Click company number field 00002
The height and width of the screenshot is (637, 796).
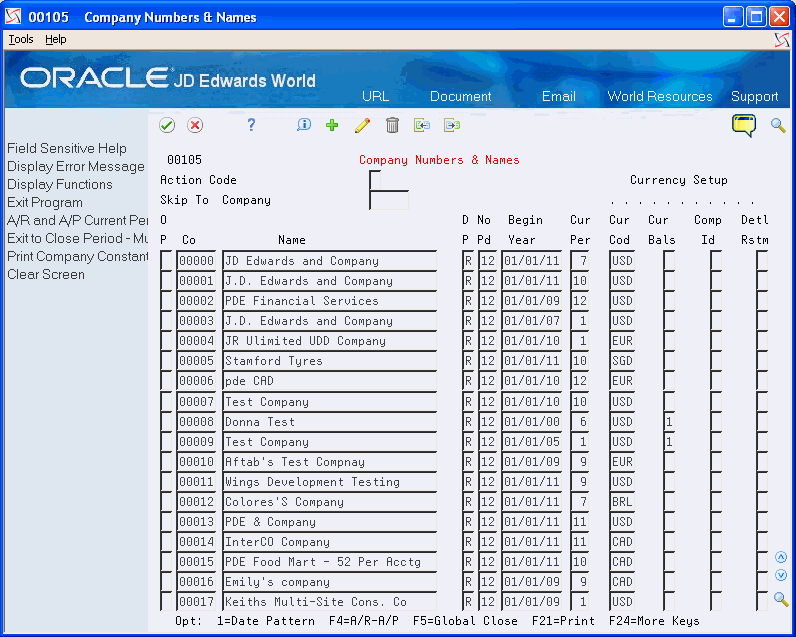point(196,300)
